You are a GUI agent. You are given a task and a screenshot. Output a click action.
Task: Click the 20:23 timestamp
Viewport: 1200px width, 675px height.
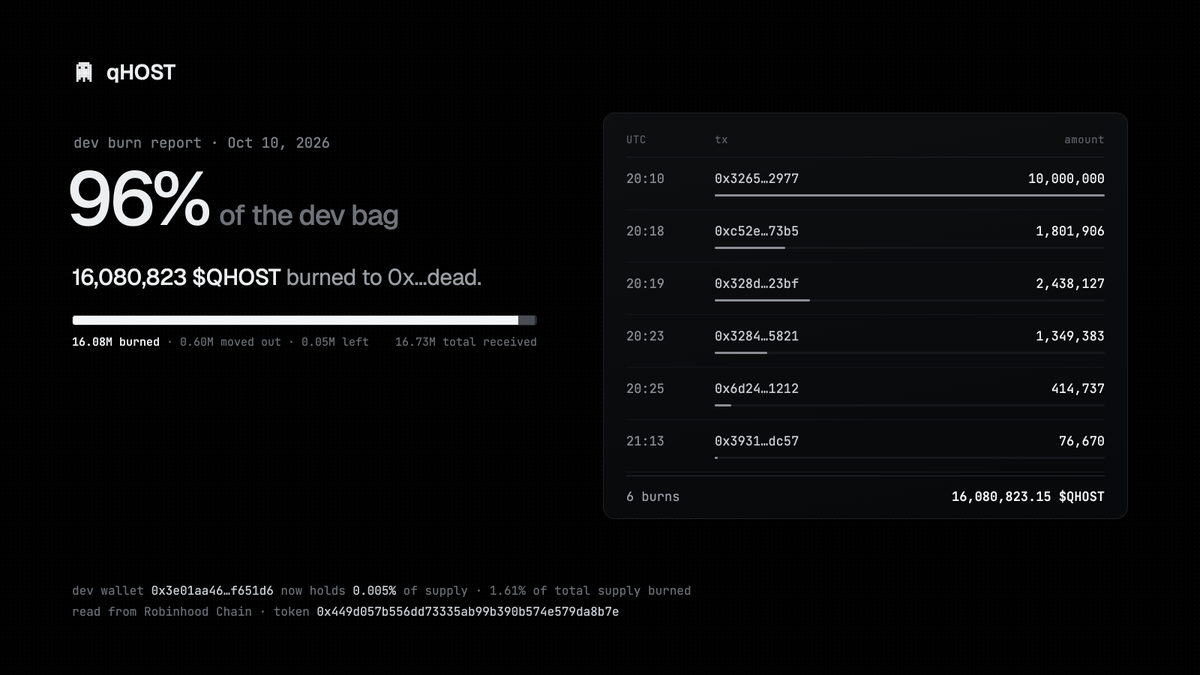click(x=645, y=336)
